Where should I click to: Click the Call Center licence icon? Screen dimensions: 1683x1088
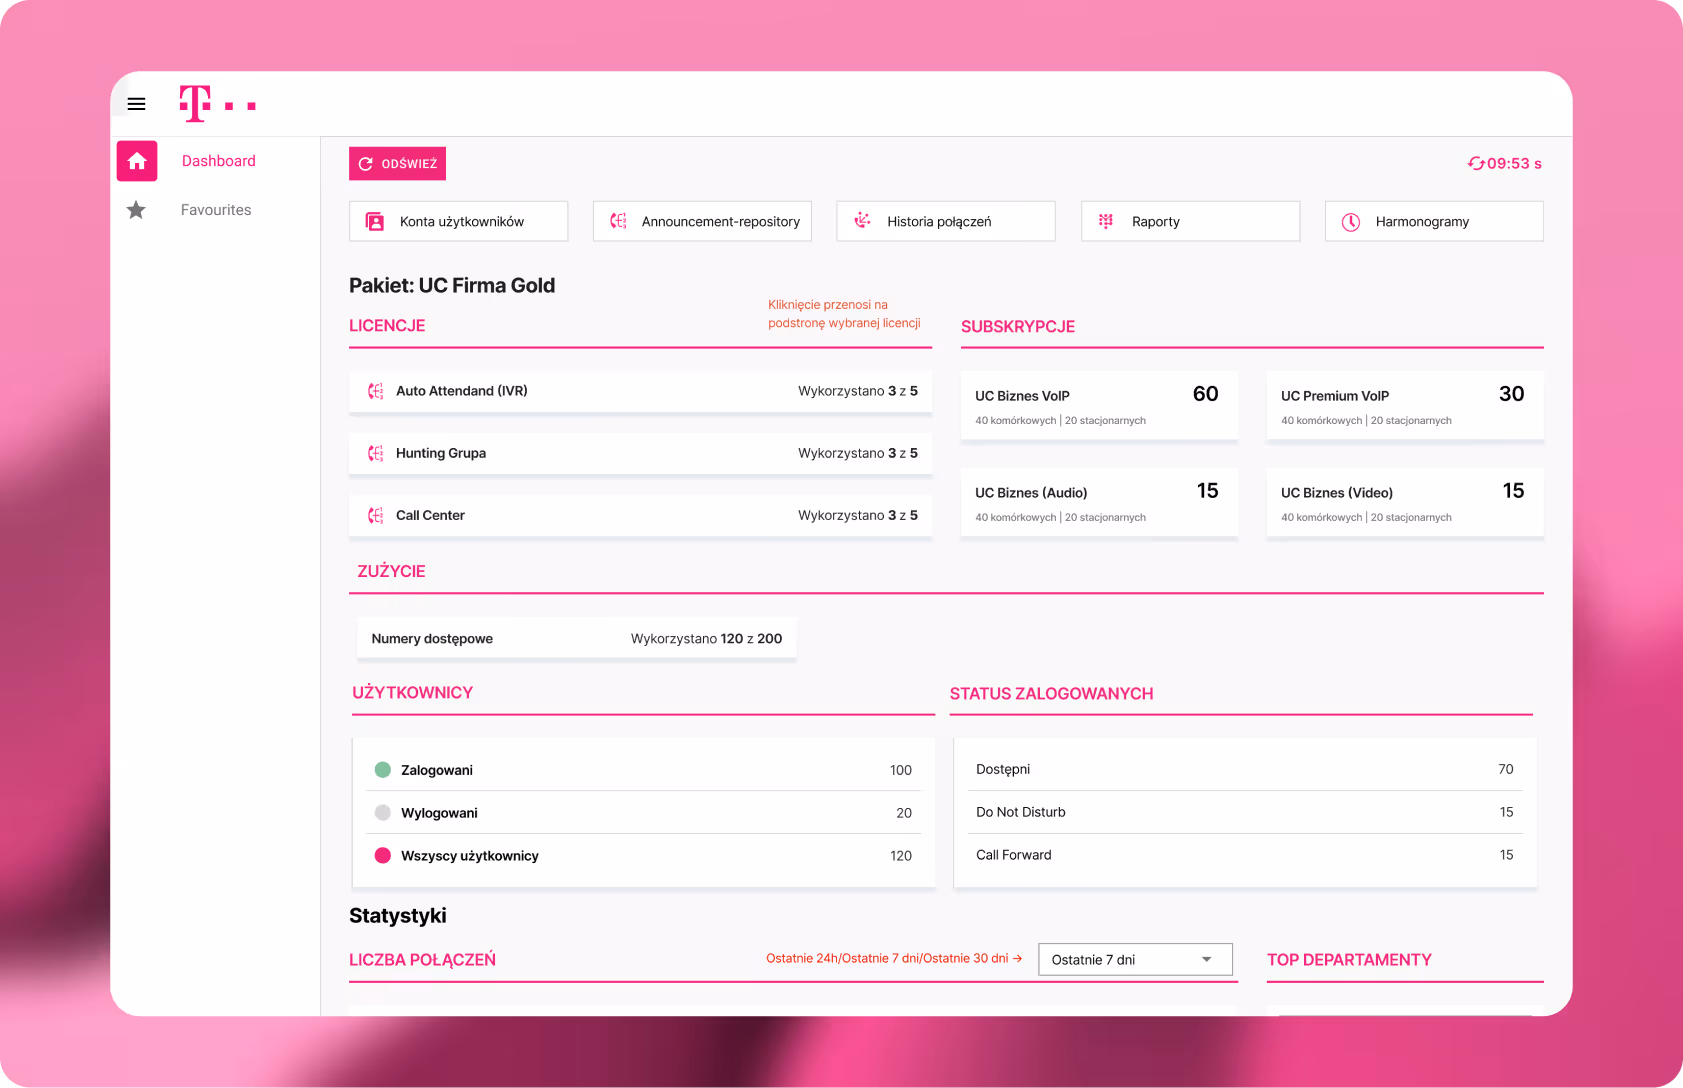376,515
